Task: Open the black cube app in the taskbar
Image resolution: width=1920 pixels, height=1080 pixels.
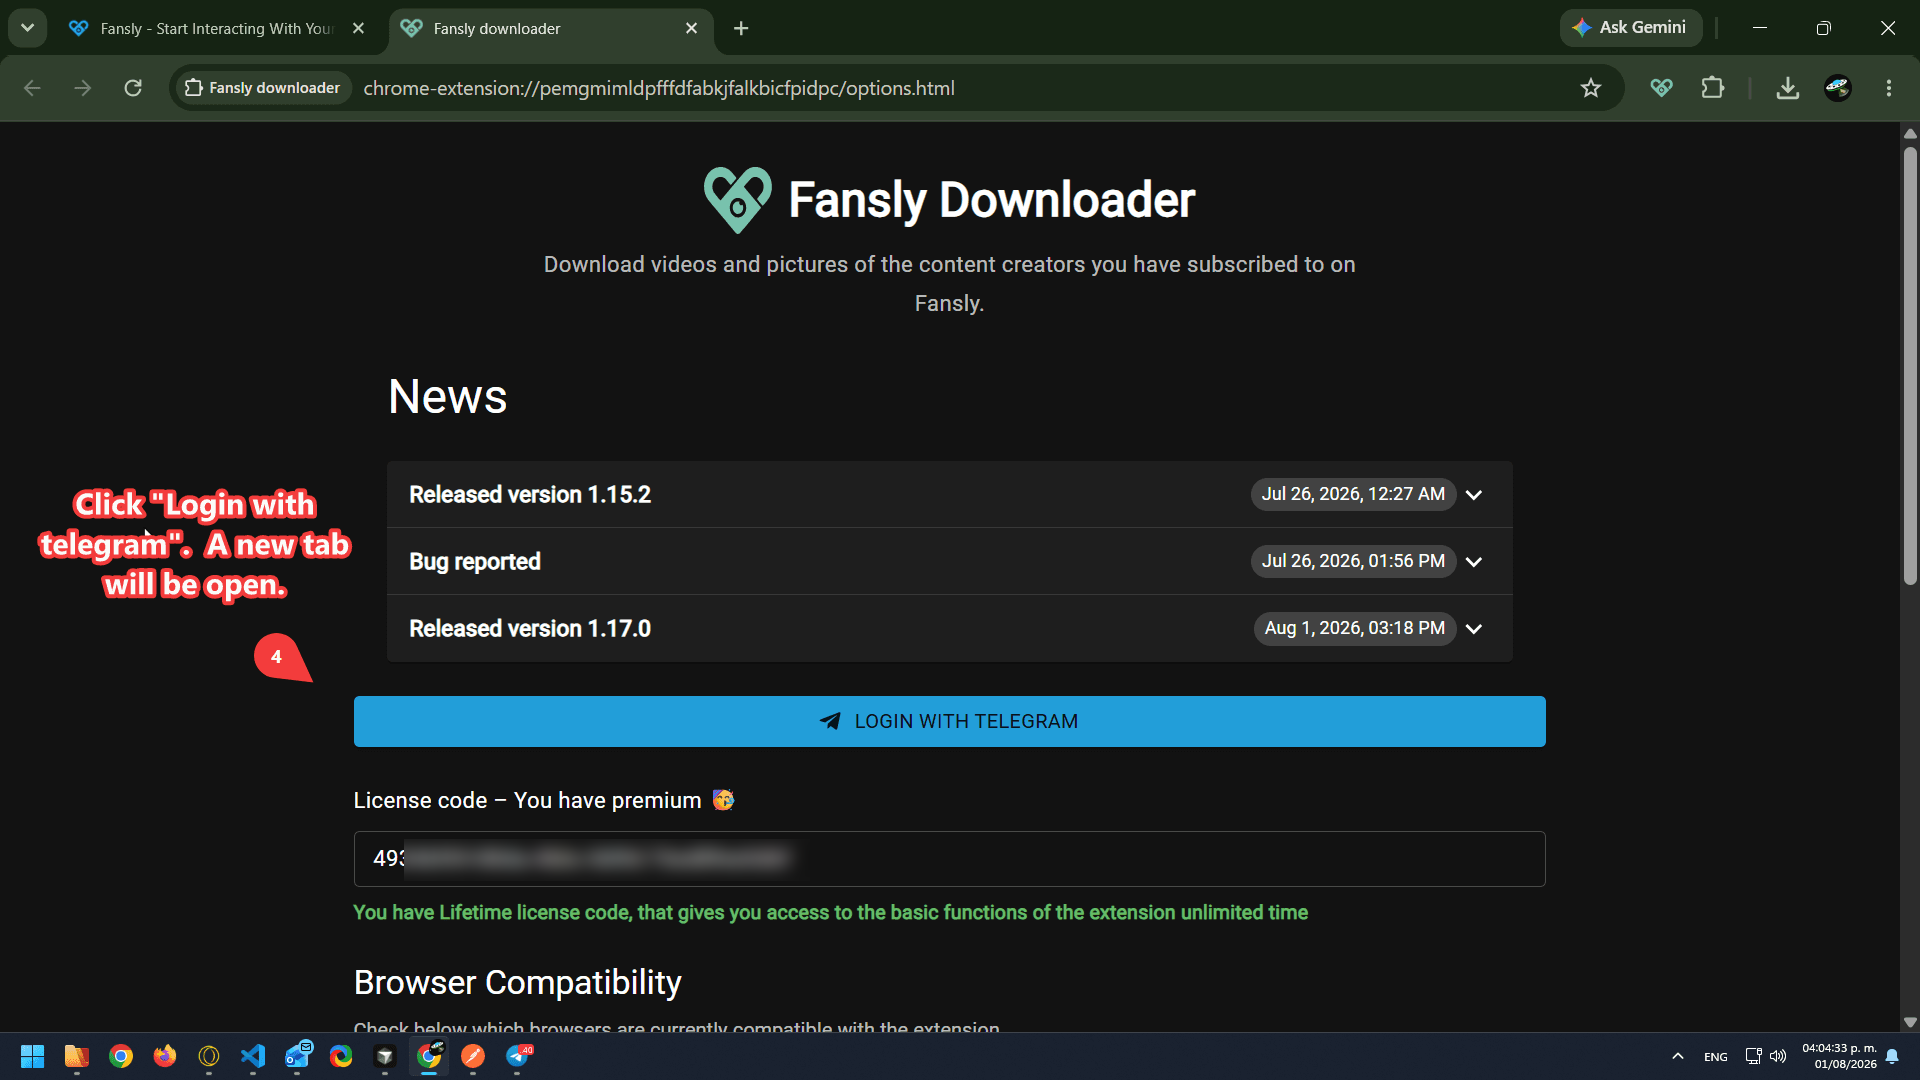Action: [x=385, y=1056]
